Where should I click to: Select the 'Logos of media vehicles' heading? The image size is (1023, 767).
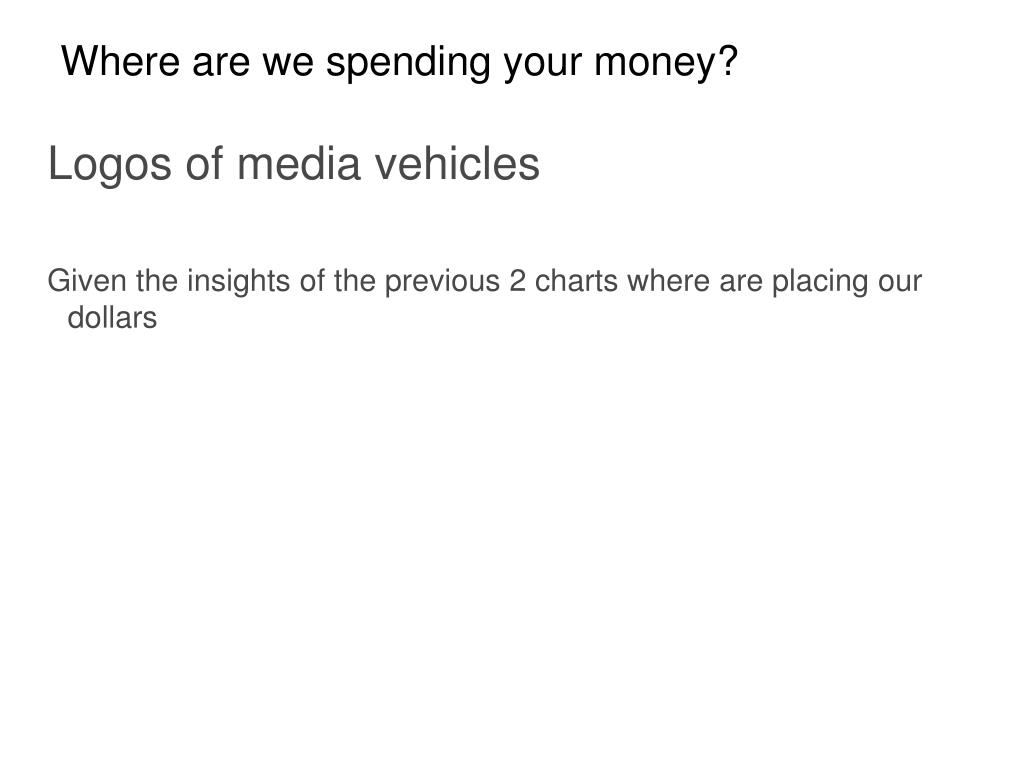[x=294, y=164]
